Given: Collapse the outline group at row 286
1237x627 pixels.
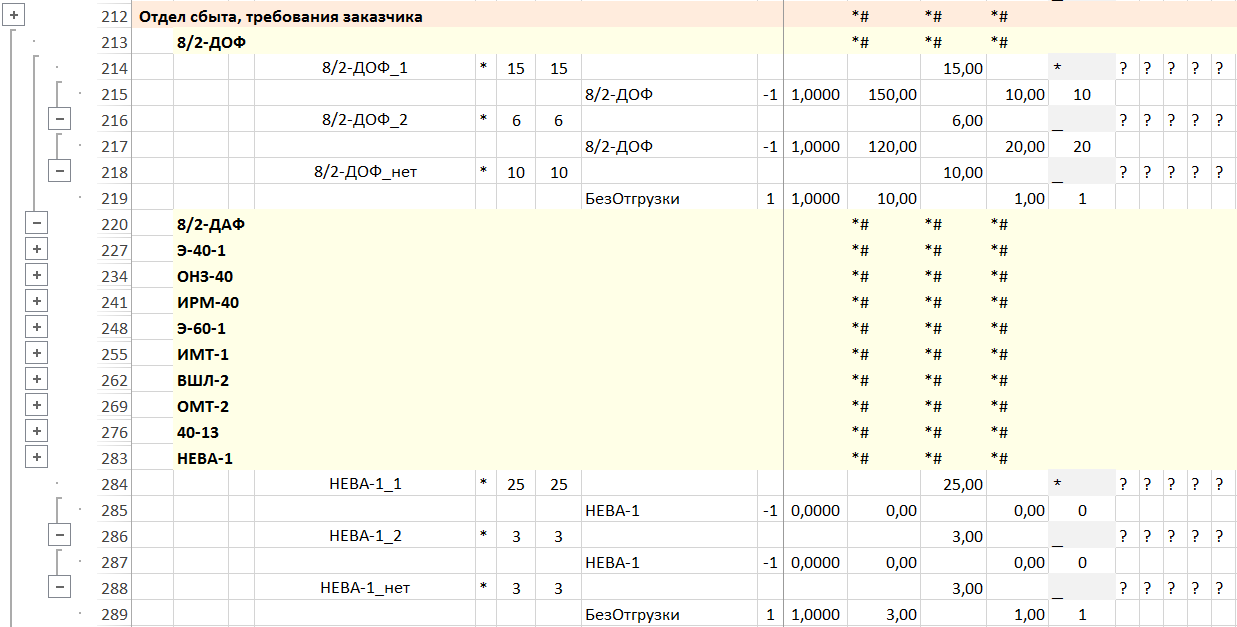Looking at the screenshot, I should tap(60, 535).
